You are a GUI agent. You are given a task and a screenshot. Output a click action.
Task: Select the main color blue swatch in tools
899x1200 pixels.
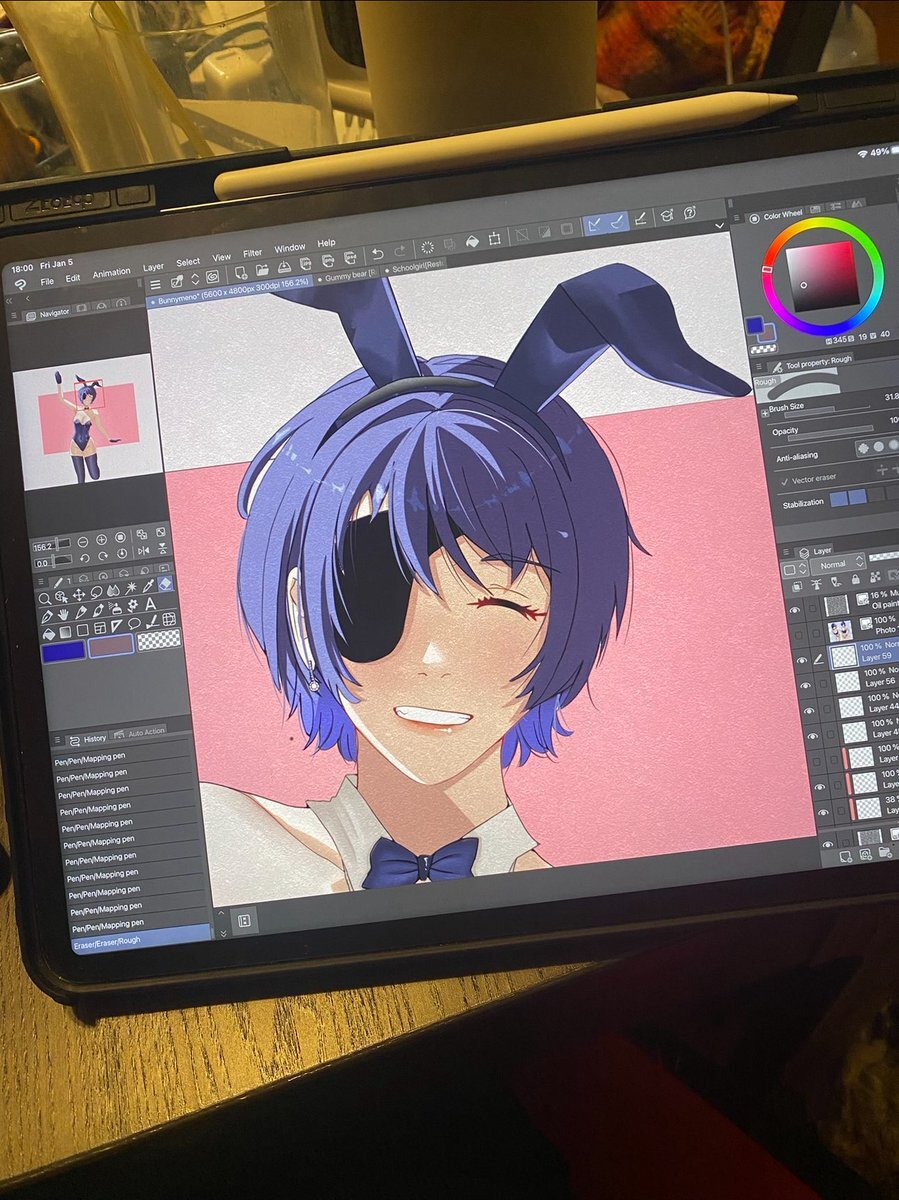[62, 651]
